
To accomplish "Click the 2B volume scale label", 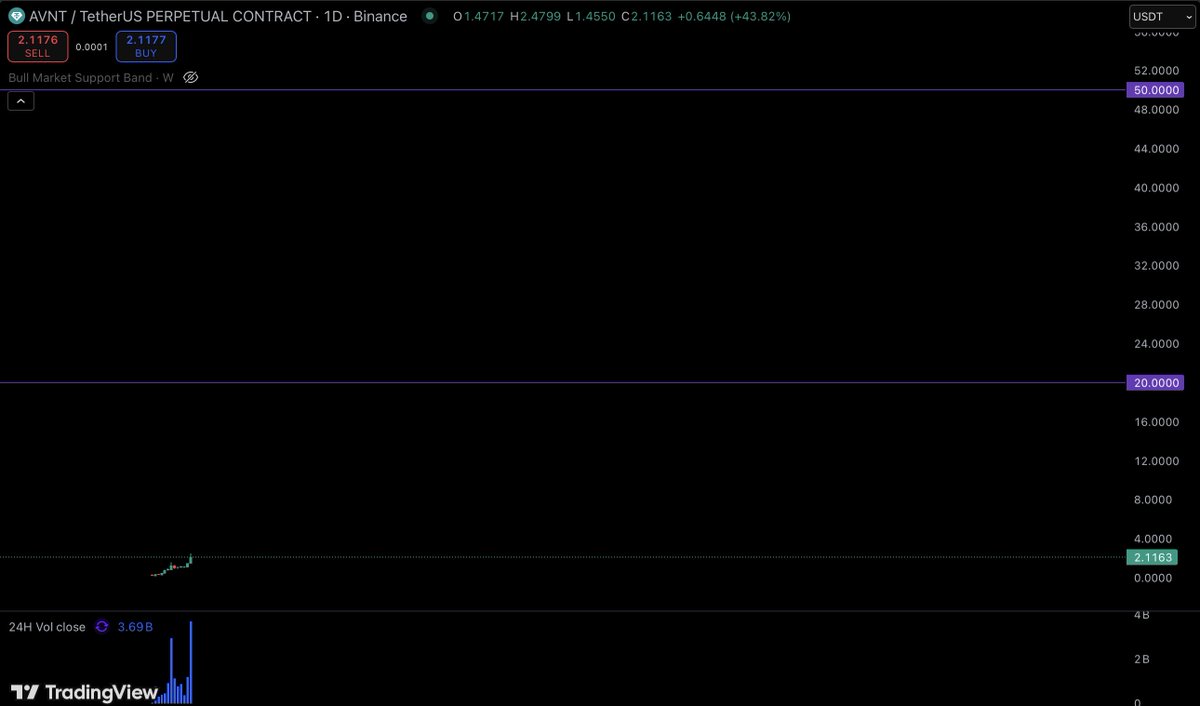I will tap(1141, 660).
